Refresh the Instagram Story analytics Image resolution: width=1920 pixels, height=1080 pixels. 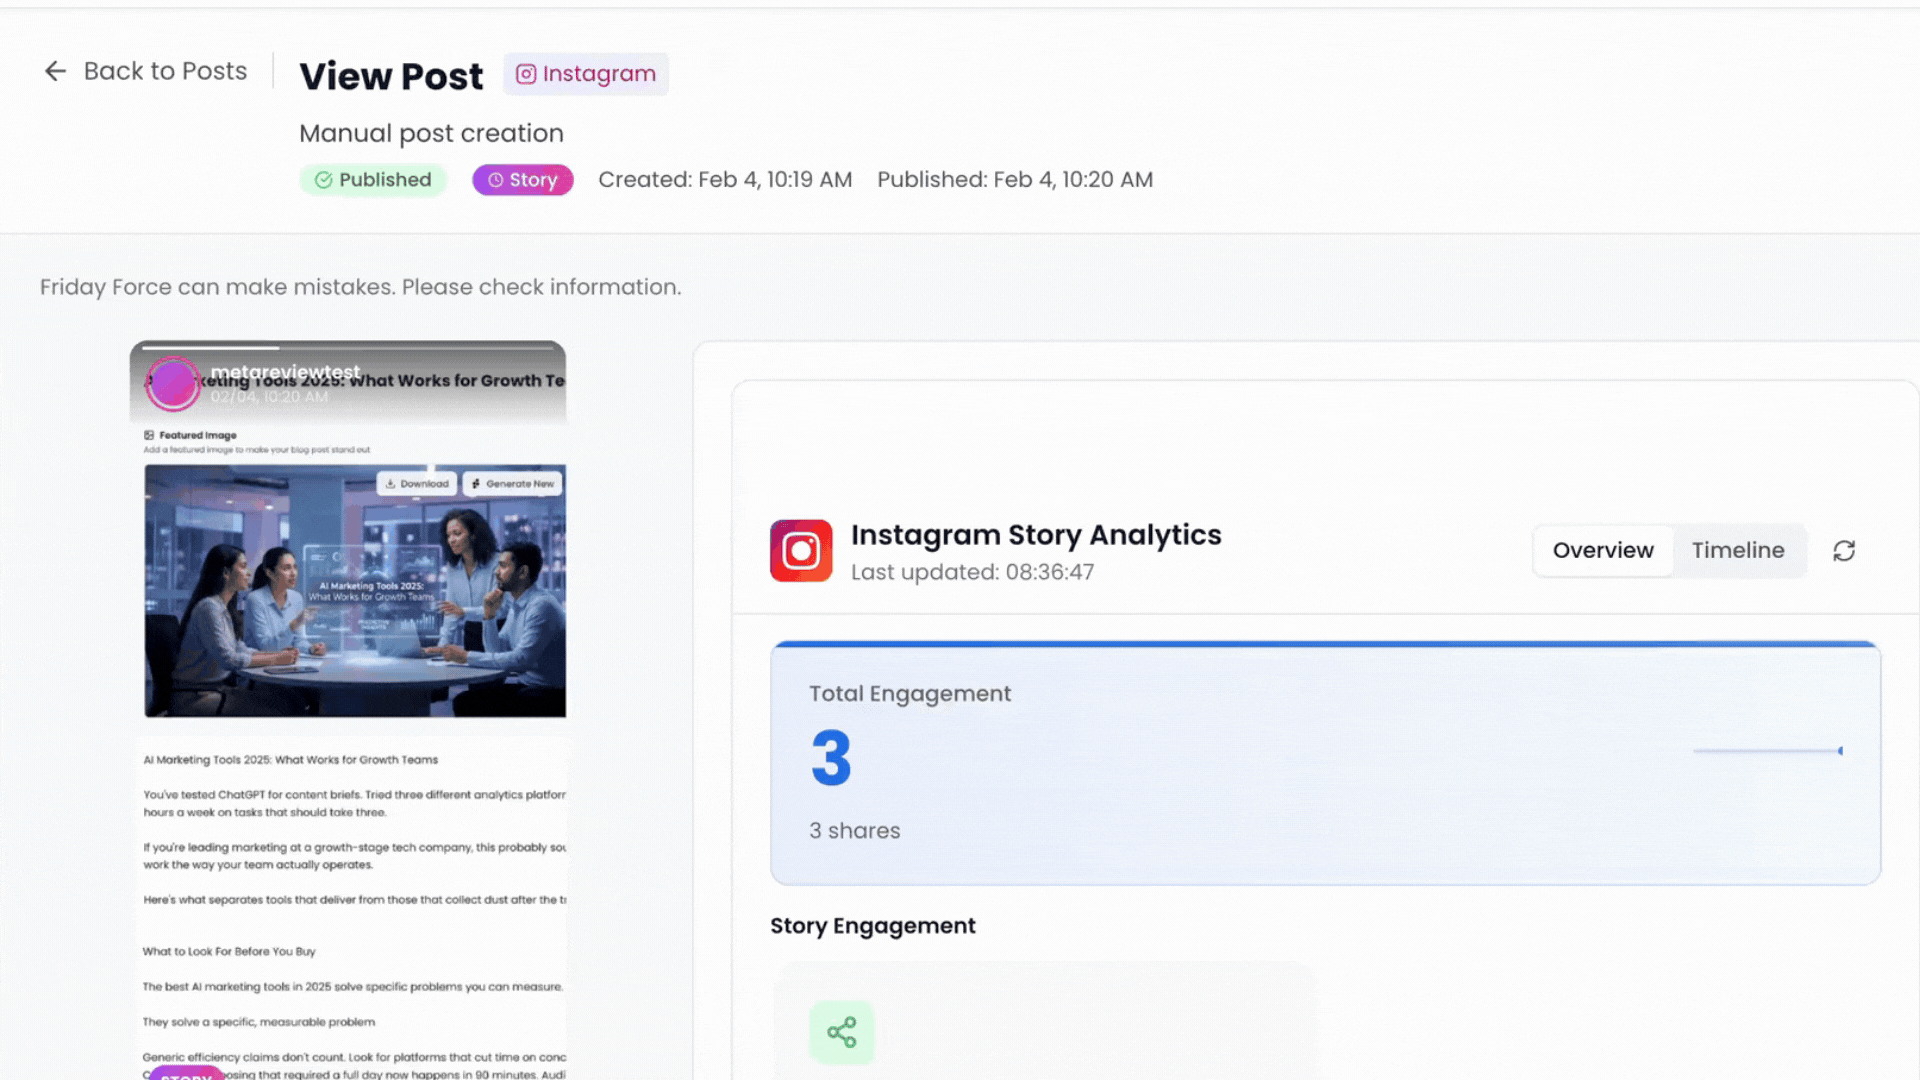(x=1844, y=551)
